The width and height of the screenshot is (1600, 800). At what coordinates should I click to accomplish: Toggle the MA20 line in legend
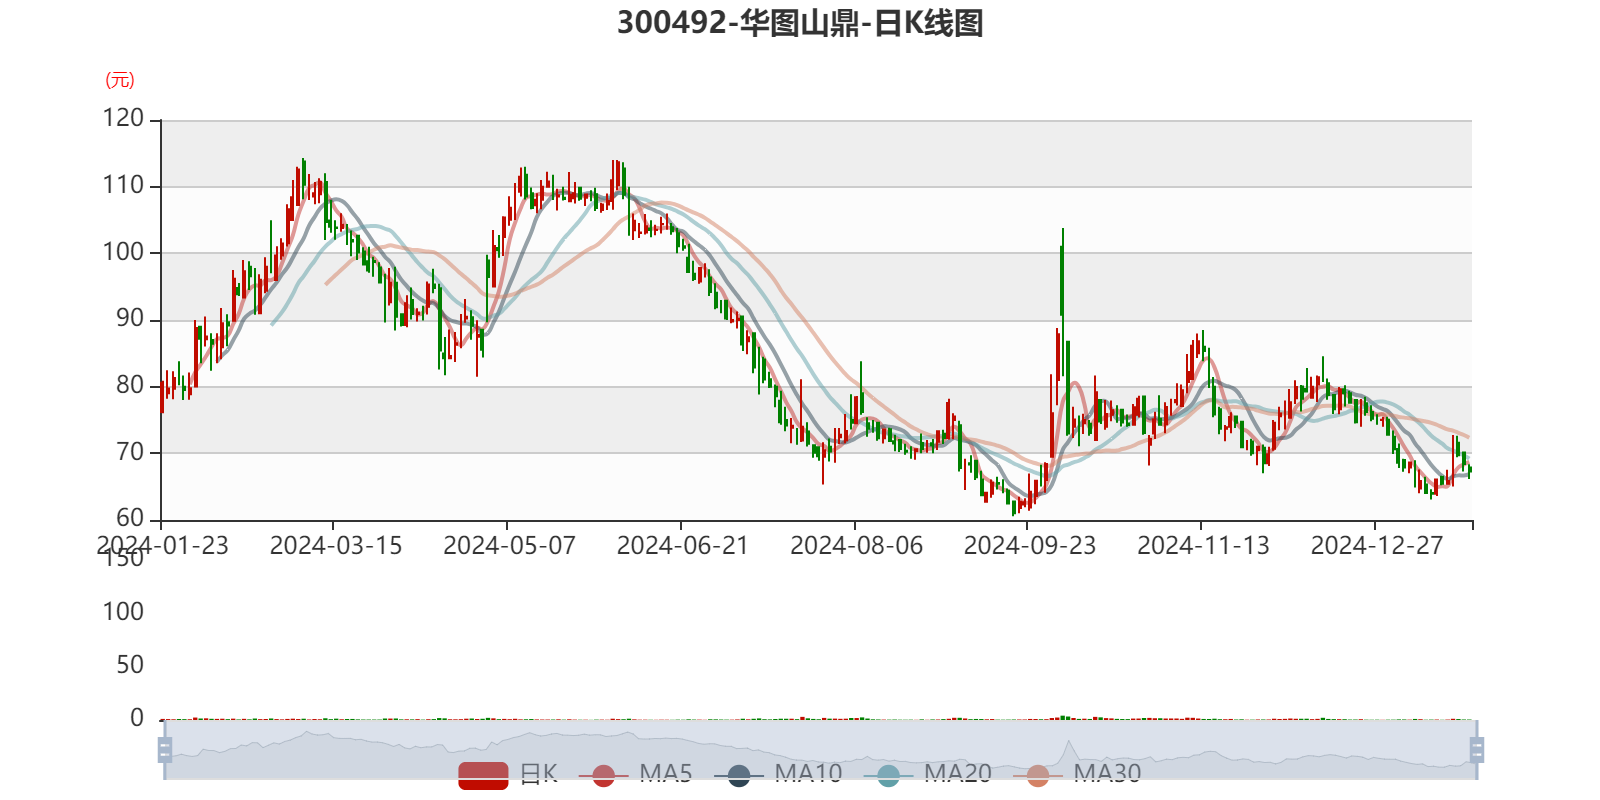[927, 775]
